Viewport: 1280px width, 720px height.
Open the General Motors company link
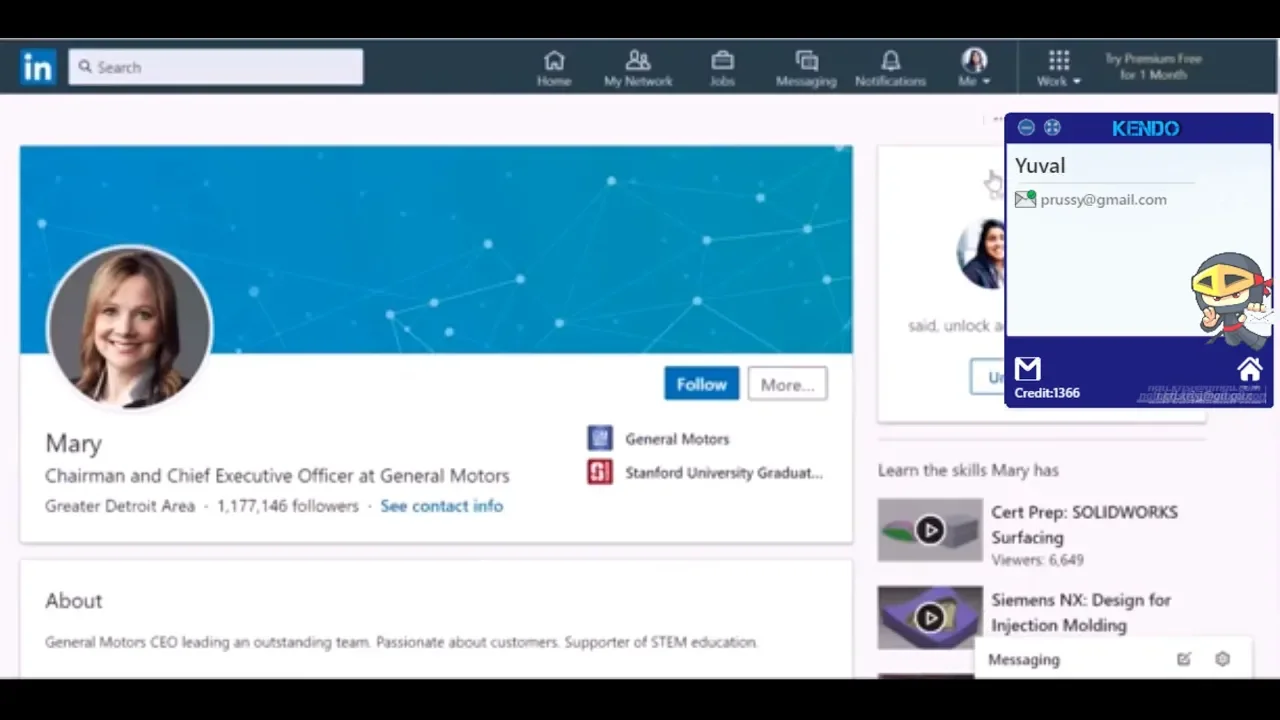677,439
